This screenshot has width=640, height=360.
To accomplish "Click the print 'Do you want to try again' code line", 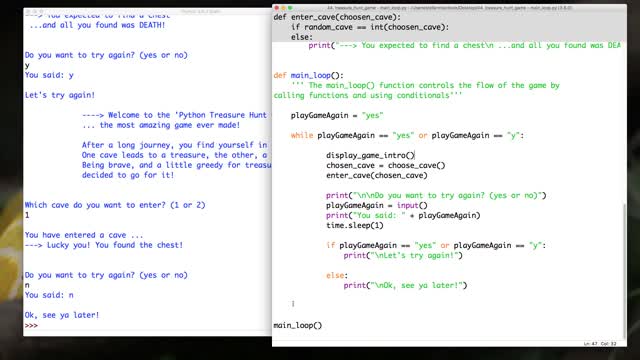I will coord(436,196).
